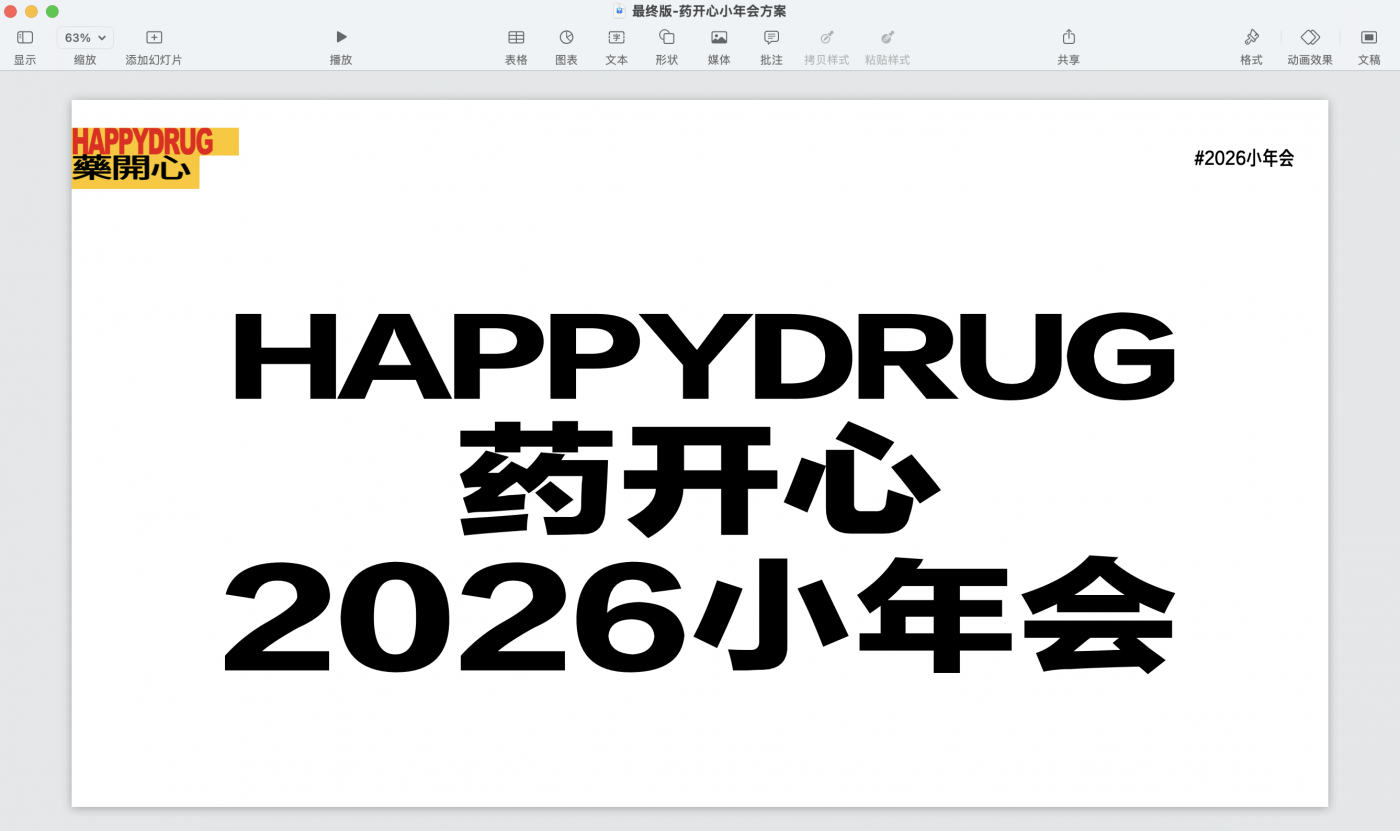Open the Shape (形状) menu
1400x831 pixels.
pyautogui.click(x=666, y=38)
